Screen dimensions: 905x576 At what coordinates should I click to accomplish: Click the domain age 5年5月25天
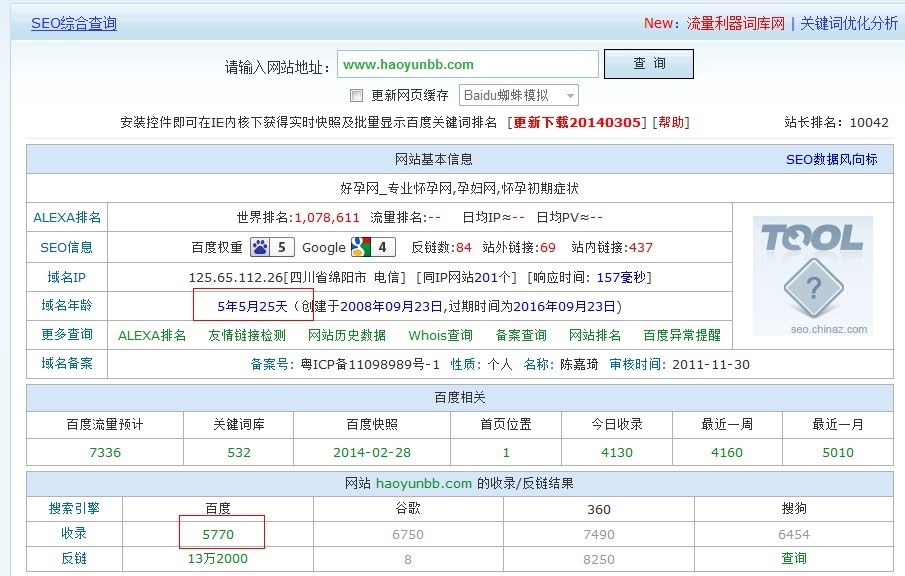(x=252, y=306)
